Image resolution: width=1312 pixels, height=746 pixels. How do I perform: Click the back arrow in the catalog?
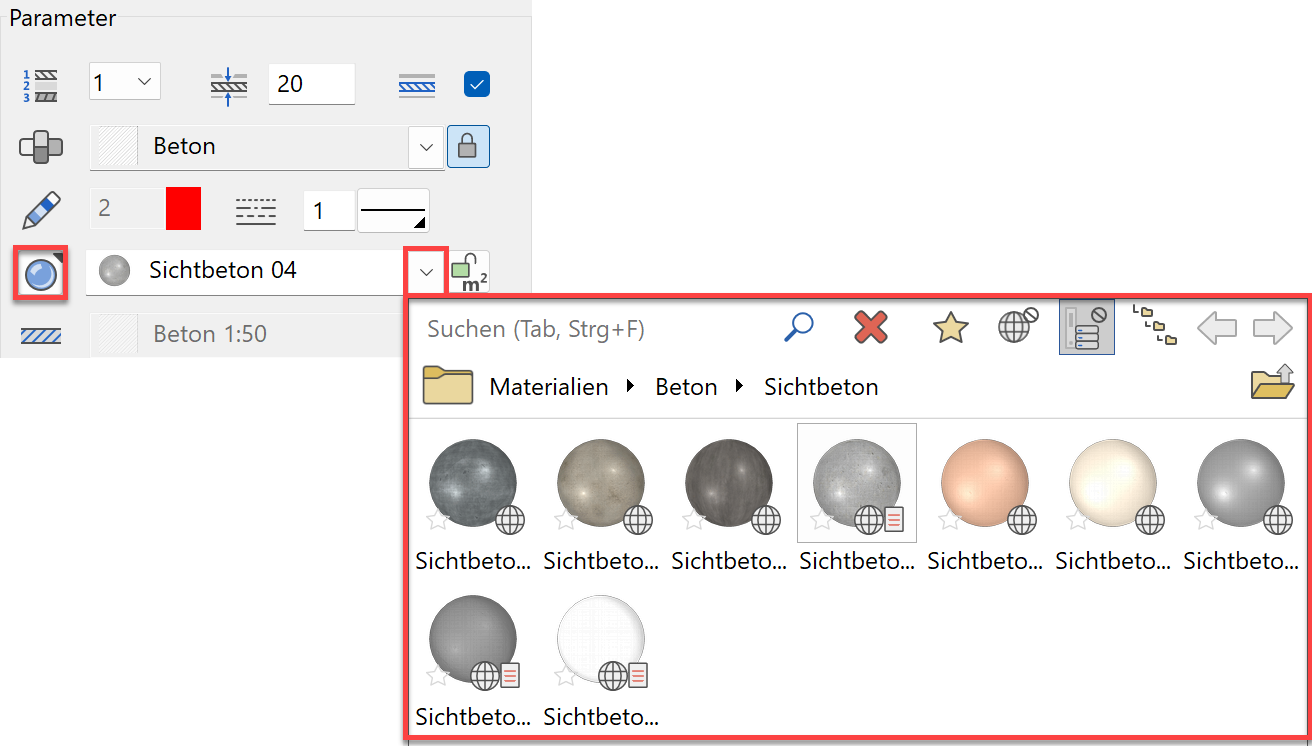point(1216,327)
